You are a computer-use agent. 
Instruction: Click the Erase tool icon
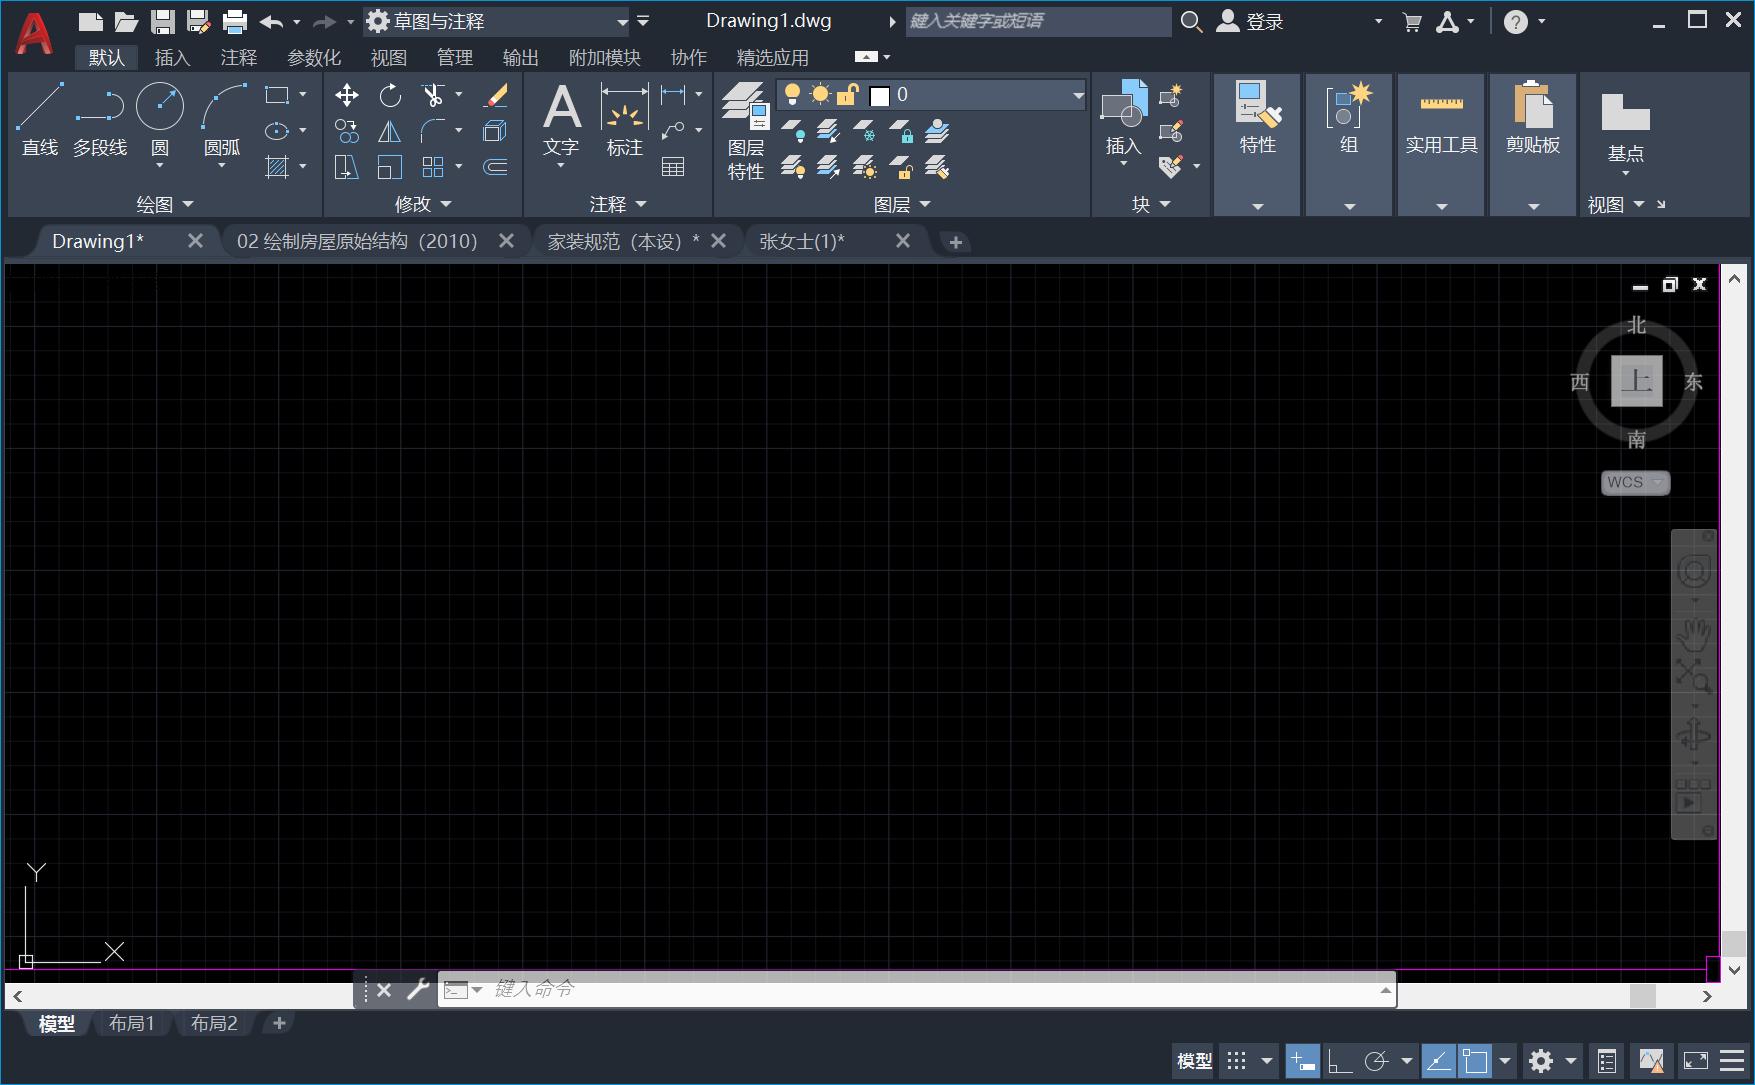click(495, 95)
